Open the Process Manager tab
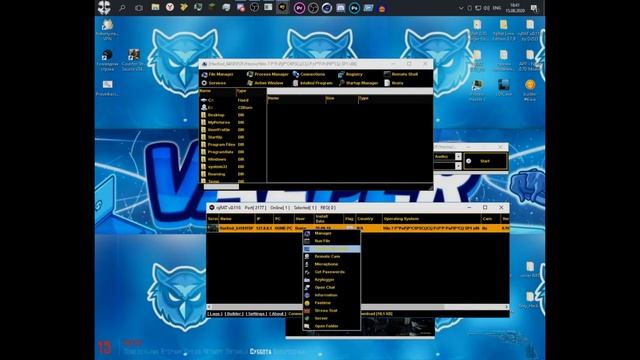The width and height of the screenshot is (640, 360). pyautogui.click(x=268, y=74)
